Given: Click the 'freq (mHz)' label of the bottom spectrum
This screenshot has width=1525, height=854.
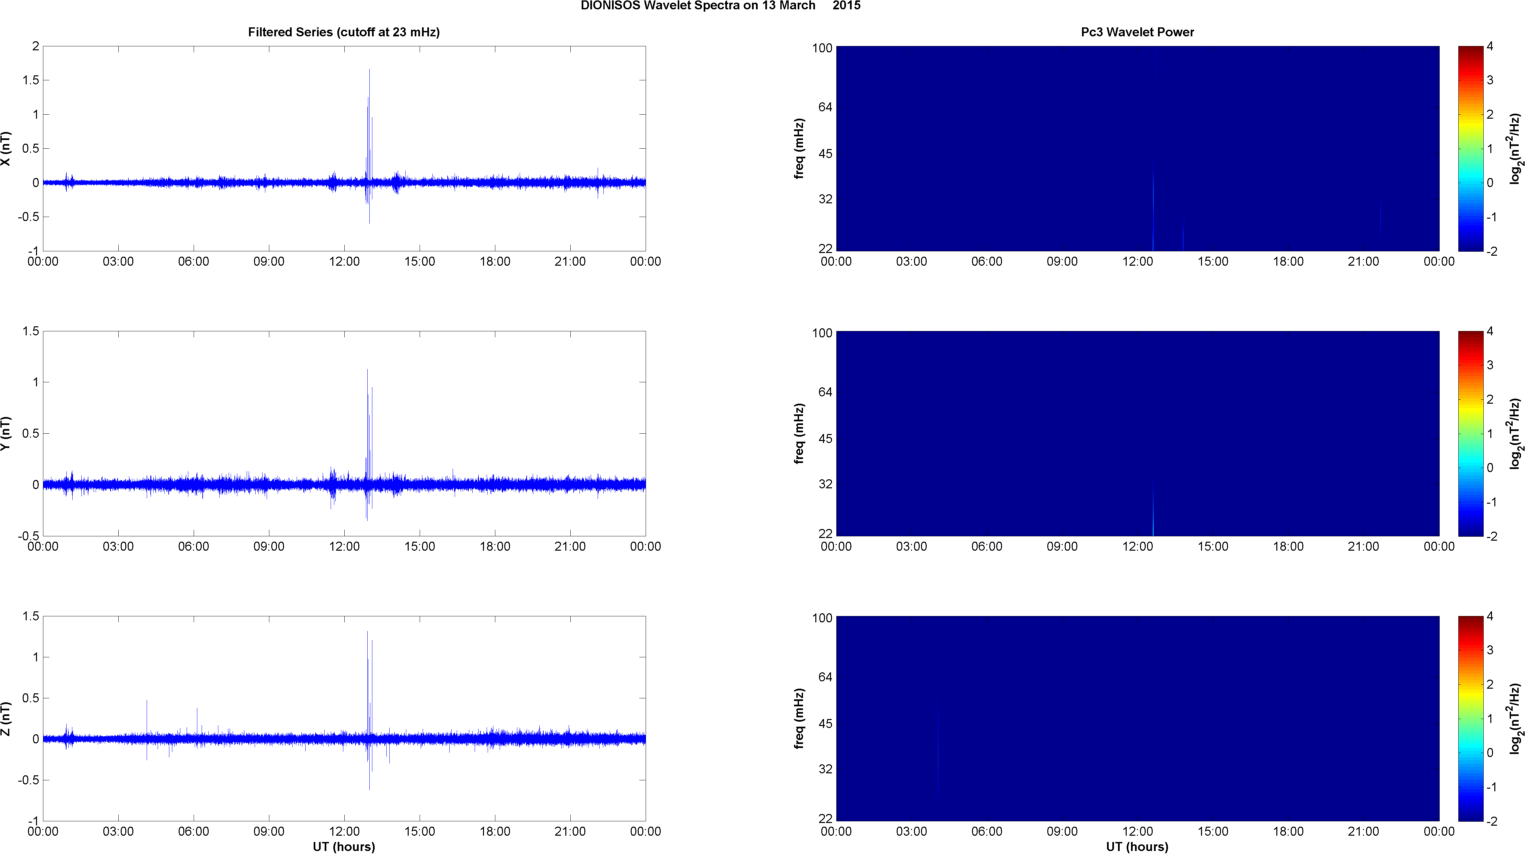Looking at the screenshot, I should pyautogui.click(x=800, y=719).
